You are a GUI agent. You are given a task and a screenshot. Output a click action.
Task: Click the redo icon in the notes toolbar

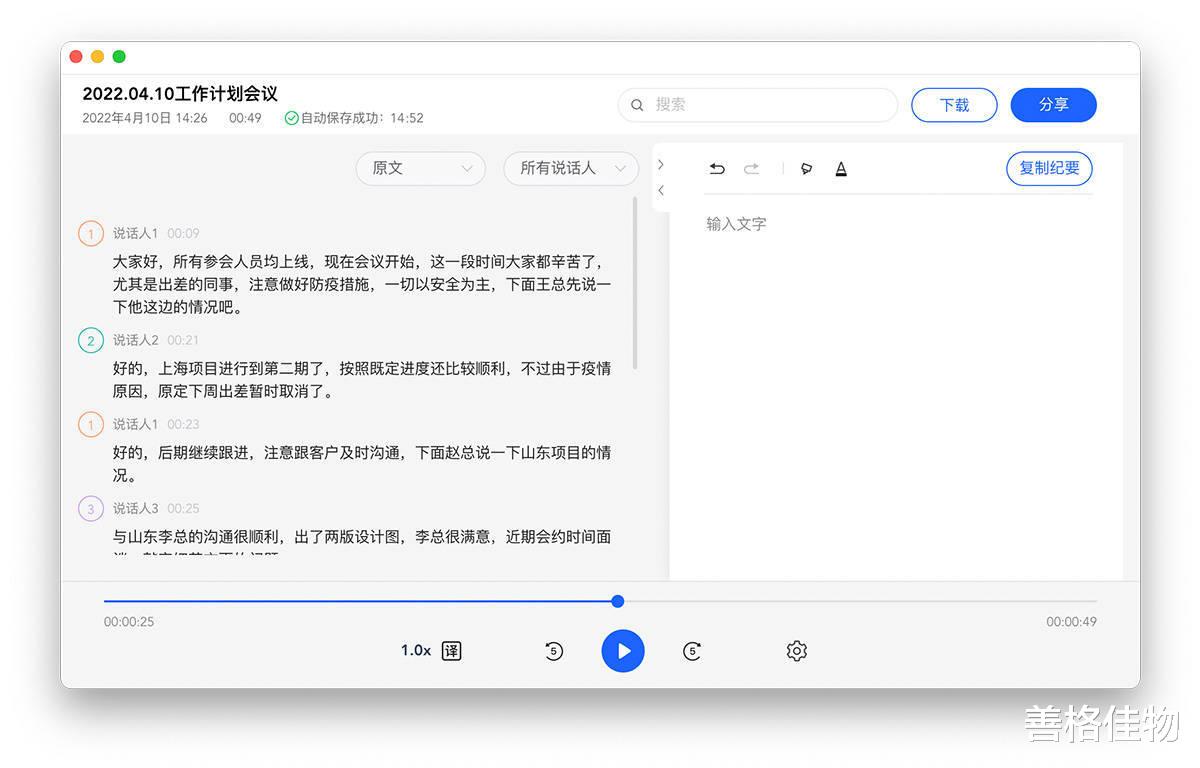point(752,168)
